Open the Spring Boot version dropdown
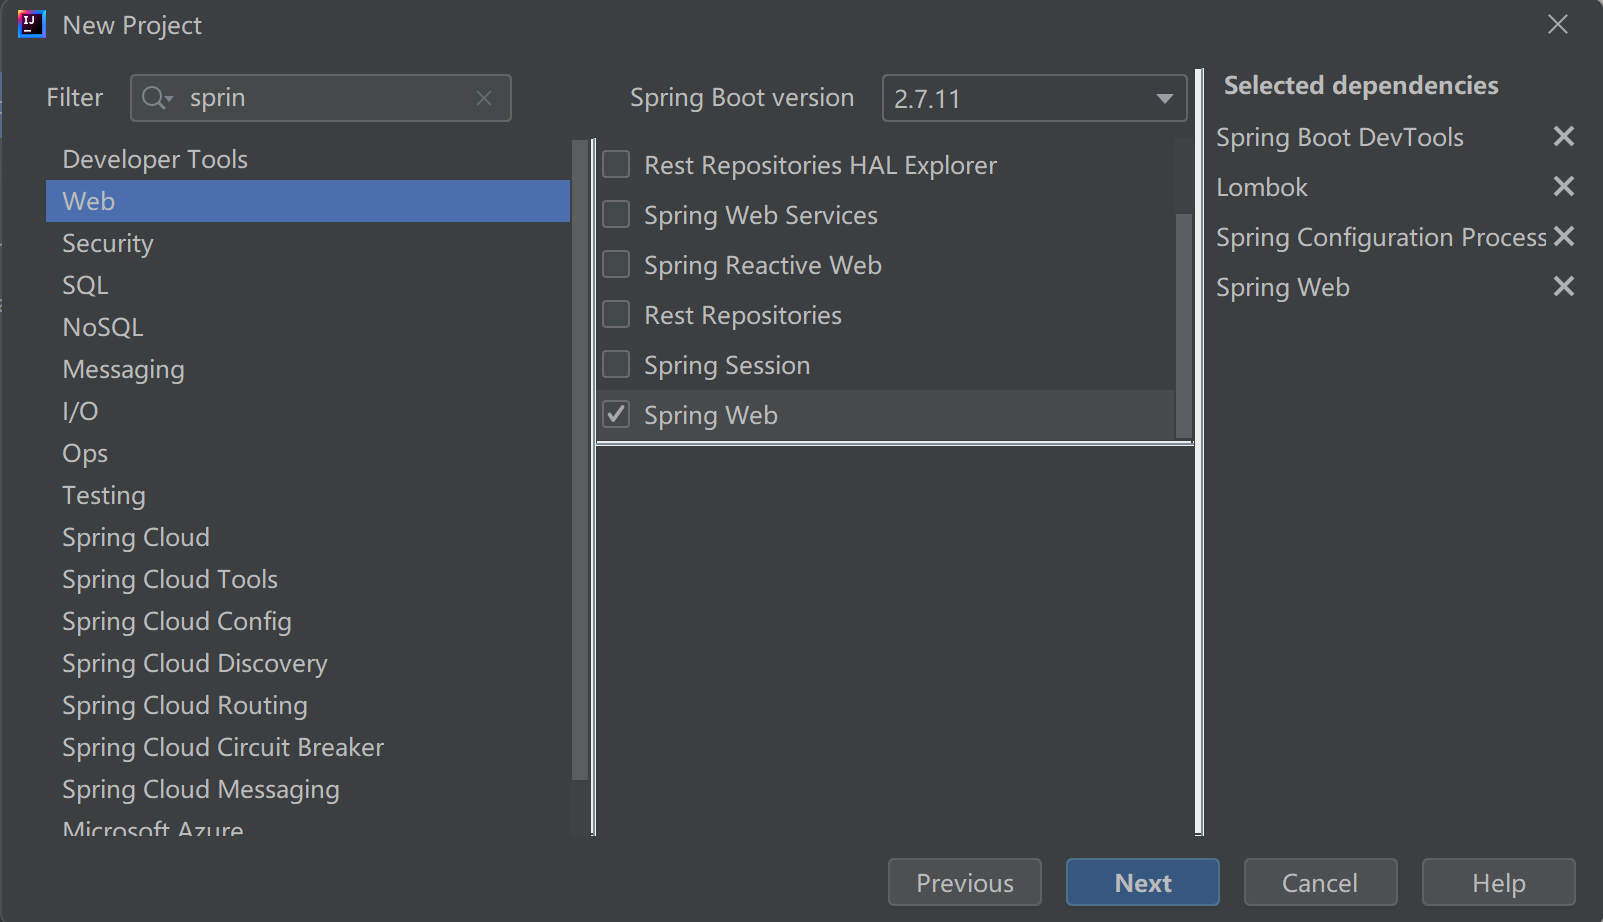The width and height of the screenshot is (1603, 922). (1034, 98)
